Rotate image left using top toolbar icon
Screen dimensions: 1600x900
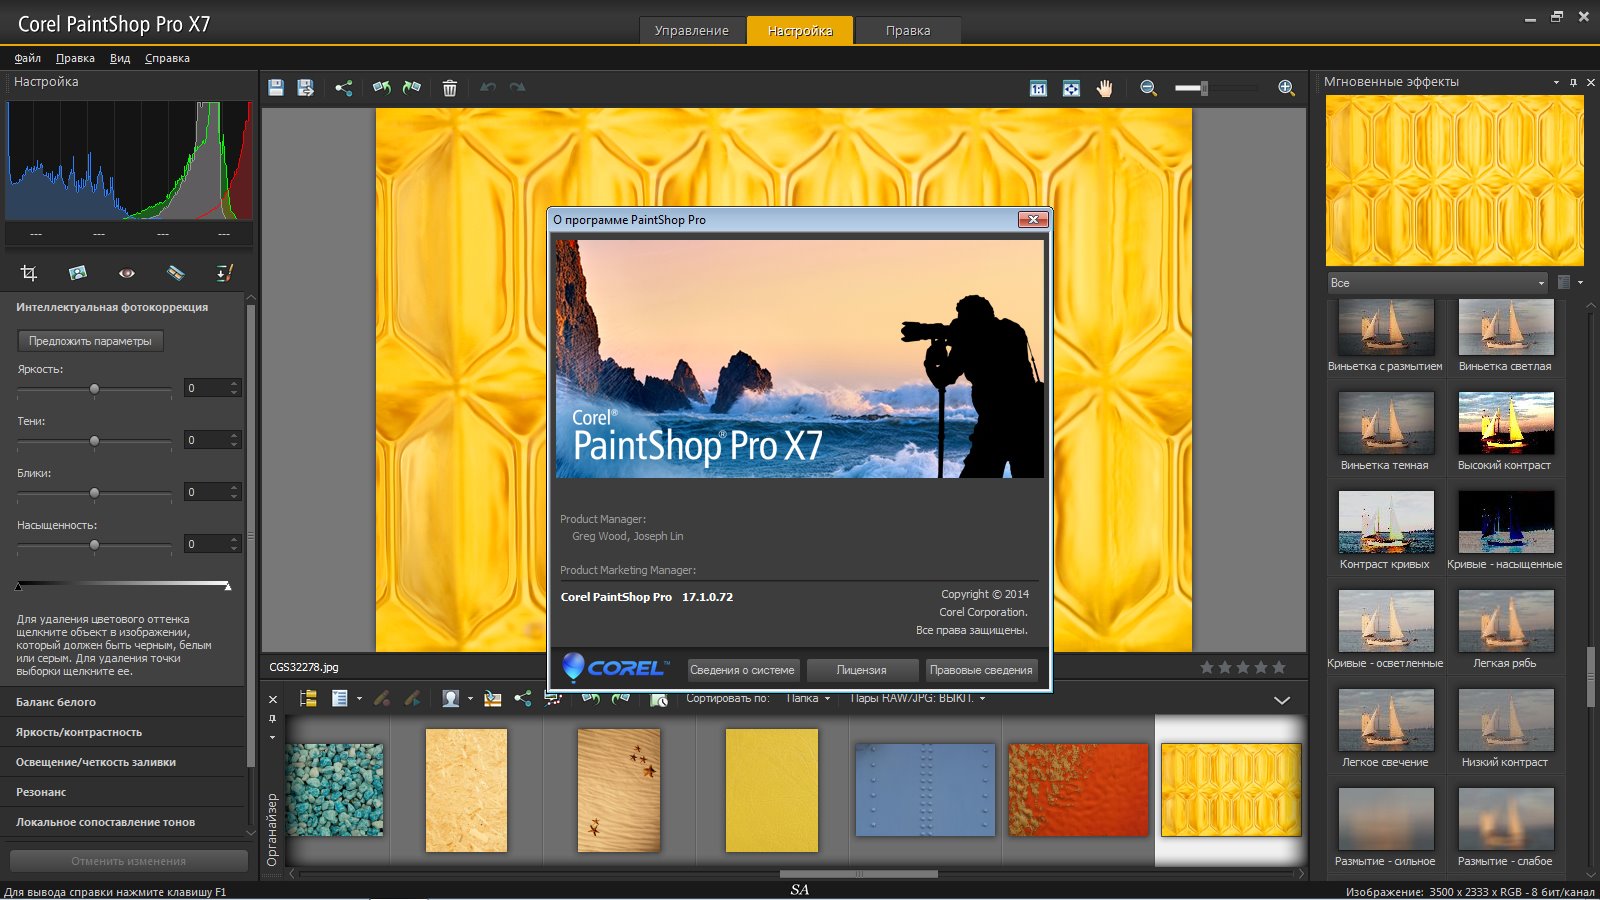point(381,88)
